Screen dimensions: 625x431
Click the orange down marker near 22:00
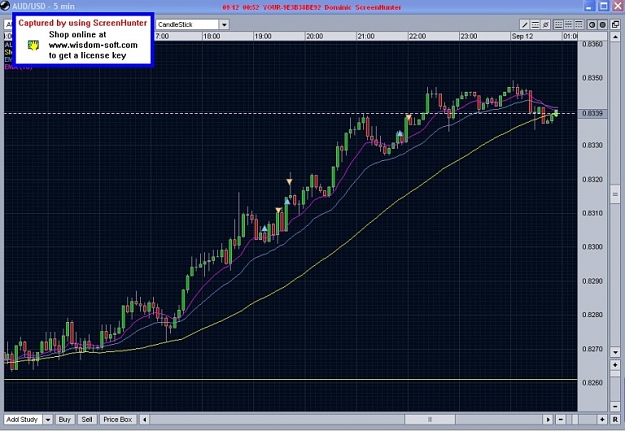click(408, 117)
